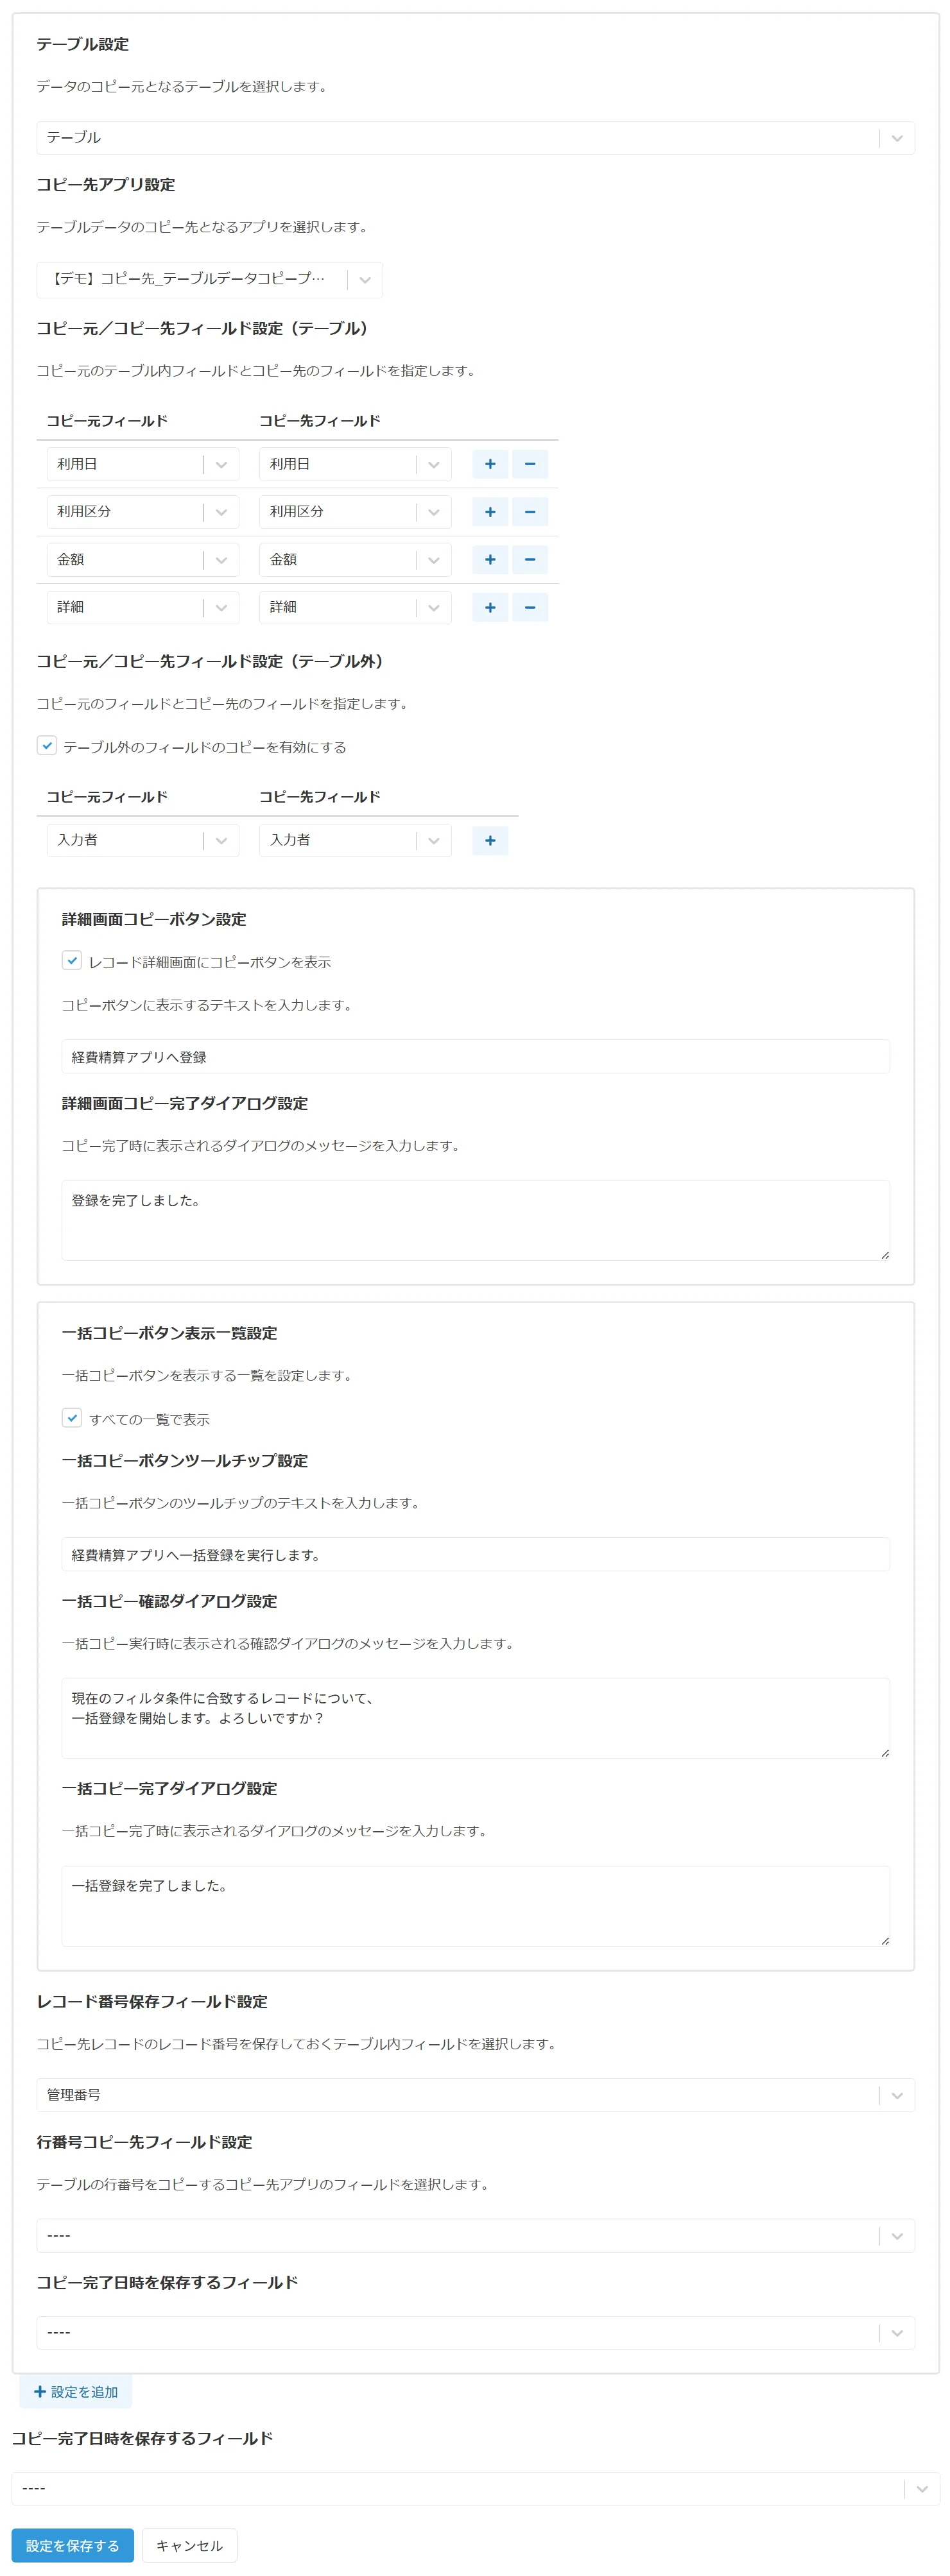The height and width of the screenshot is (2576, 950).
Task: Open the コピー完了日時 dropdown inside the settings panel
Action: [475, 2332]
